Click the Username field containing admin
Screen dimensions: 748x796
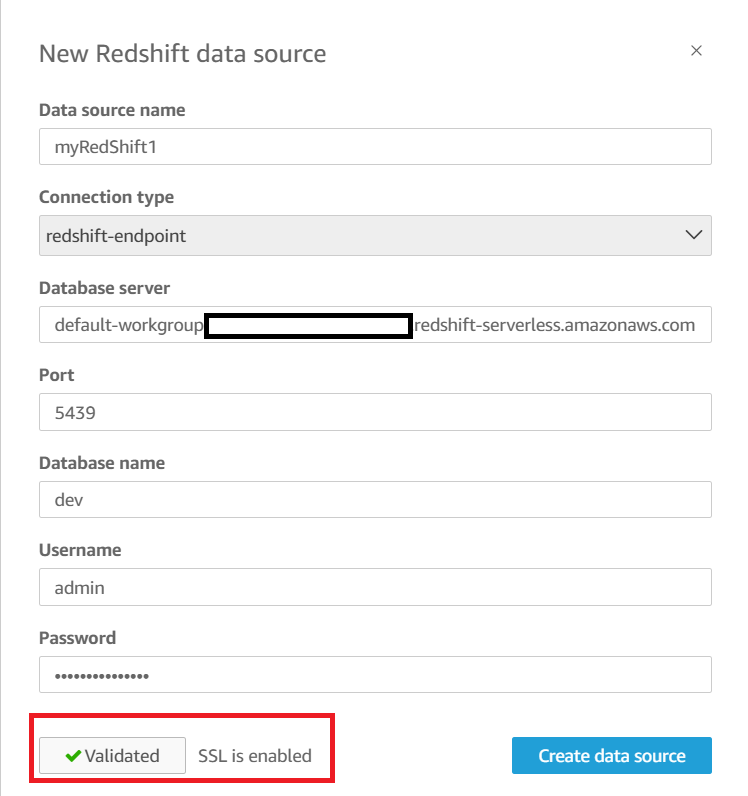tap(375, 588)
